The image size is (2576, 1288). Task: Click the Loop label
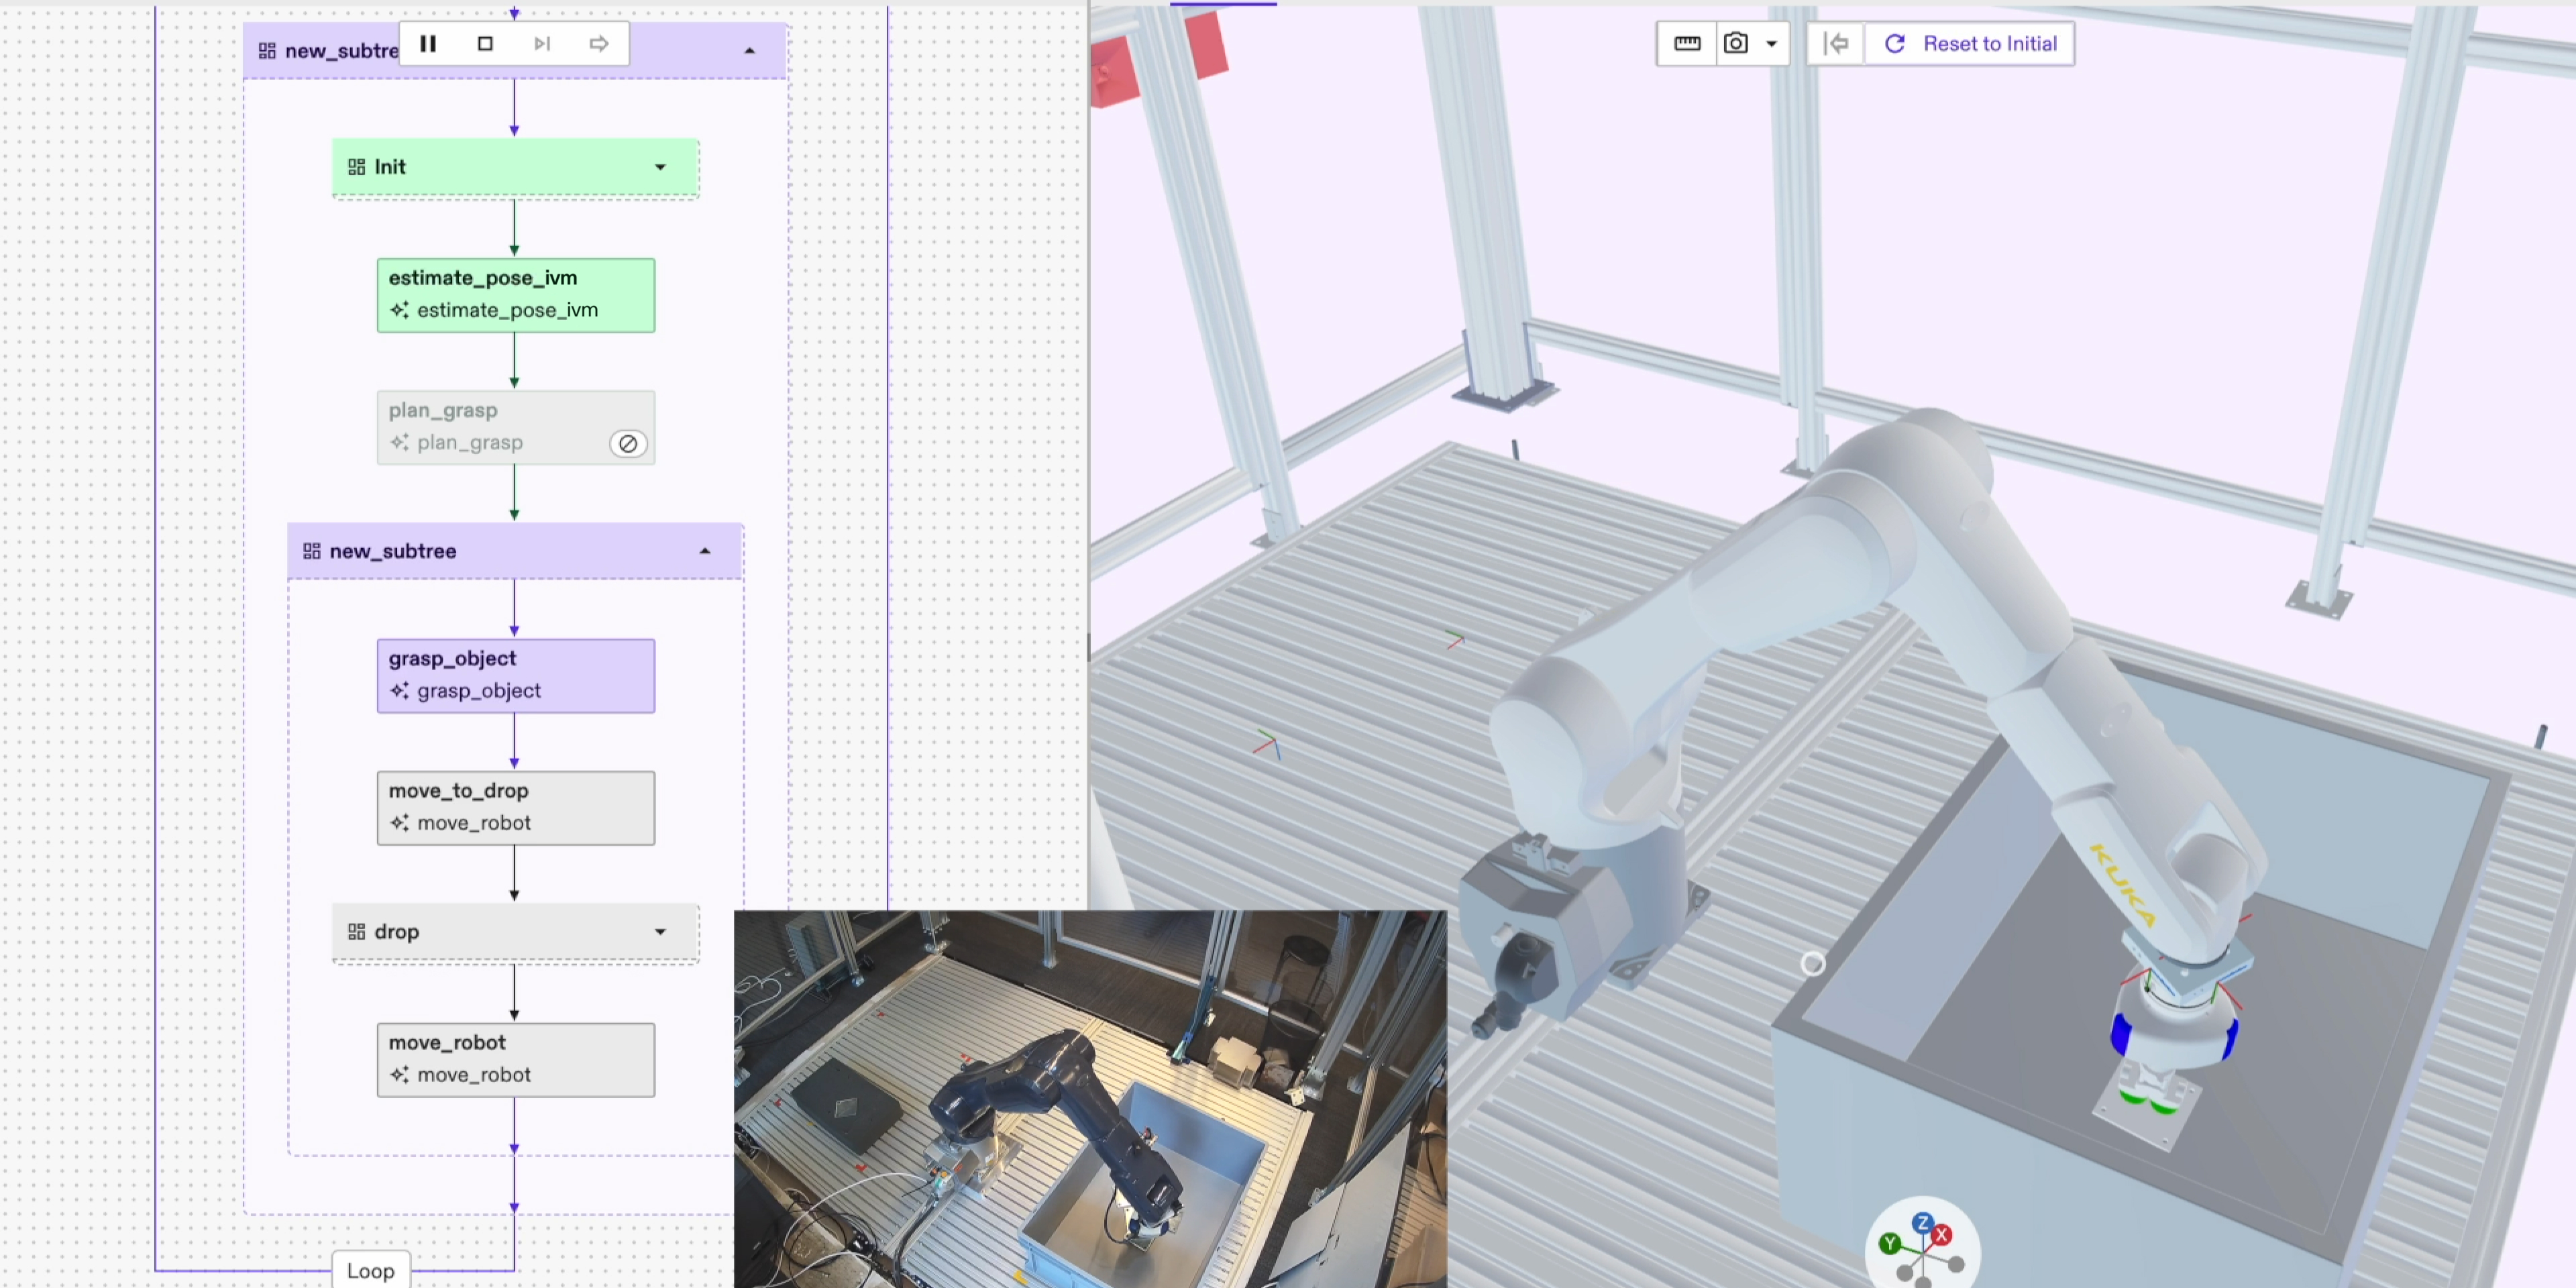[370, 1270]
